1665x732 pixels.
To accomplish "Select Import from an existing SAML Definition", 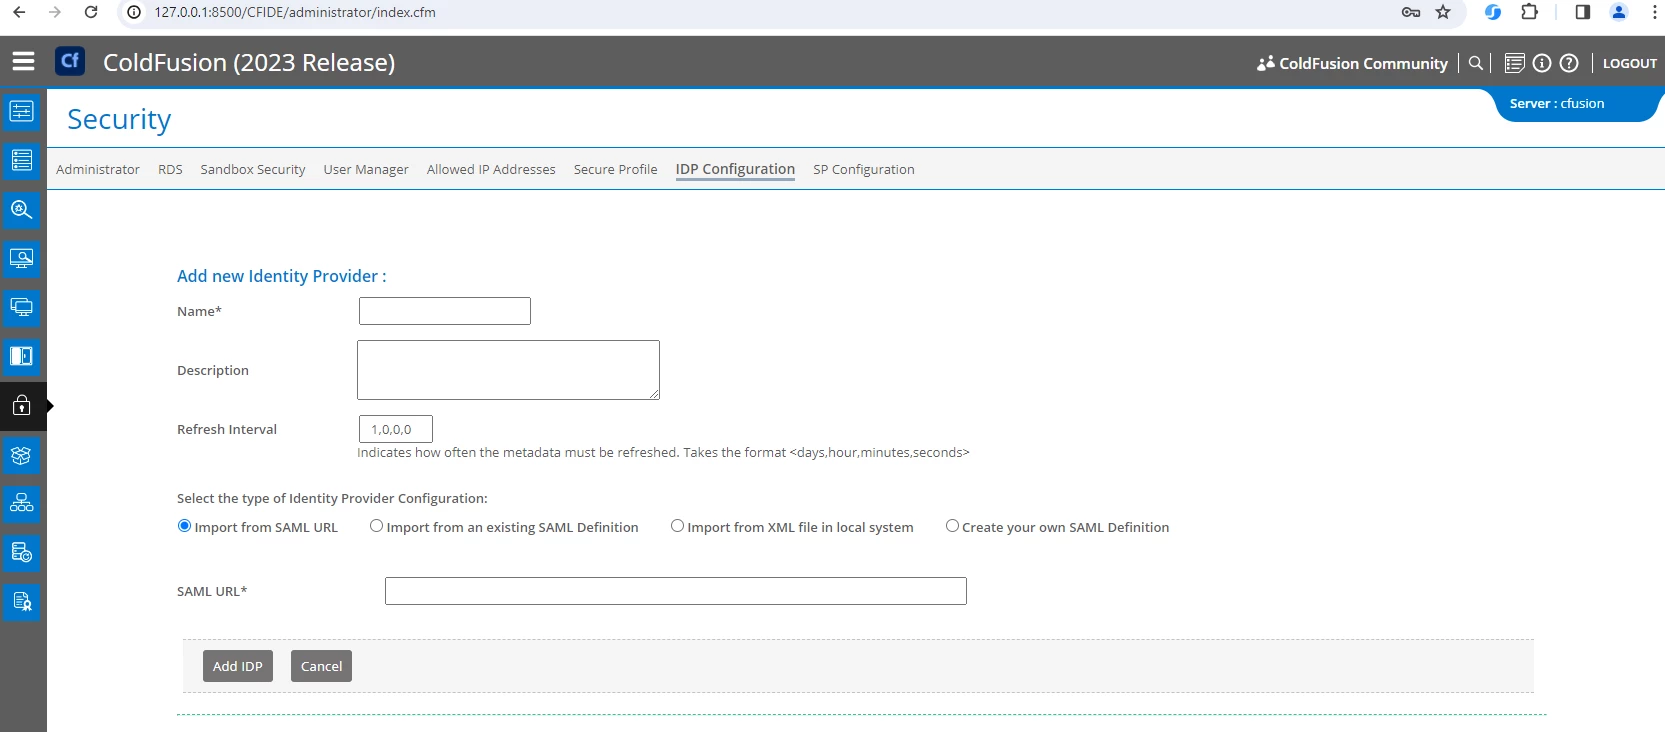I will pyautogui.click(x=376, y=526).
